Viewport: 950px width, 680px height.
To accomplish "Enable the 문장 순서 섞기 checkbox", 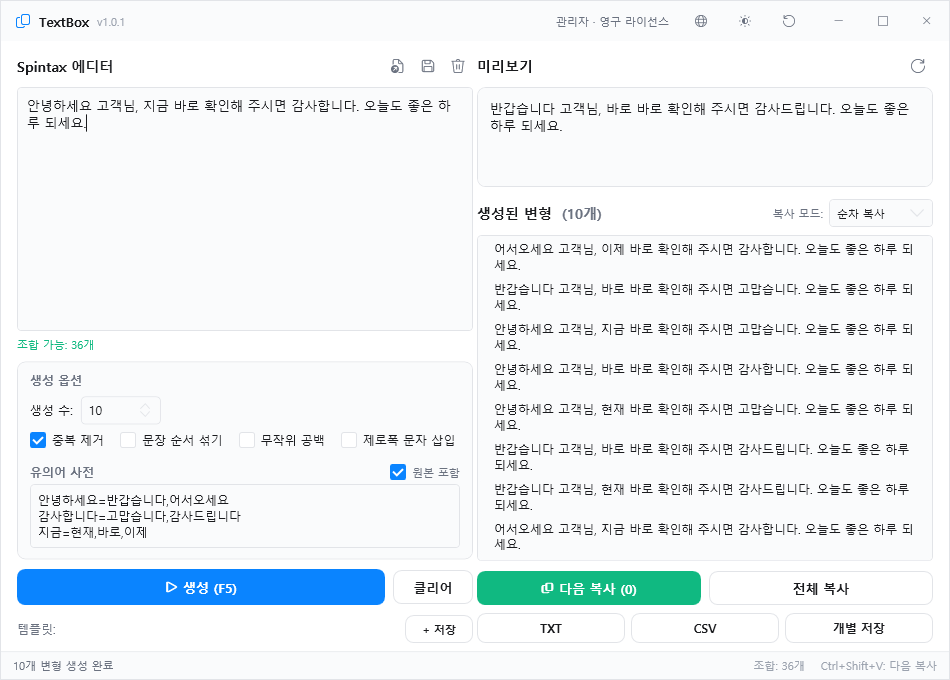I will pyautogui.click(x=128, y=440).
